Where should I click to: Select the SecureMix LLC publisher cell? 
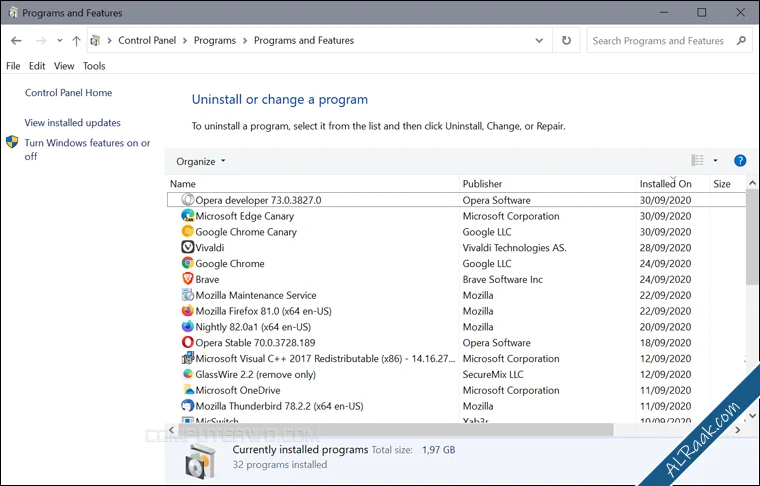pyautogui.click(x=493, y=374)
